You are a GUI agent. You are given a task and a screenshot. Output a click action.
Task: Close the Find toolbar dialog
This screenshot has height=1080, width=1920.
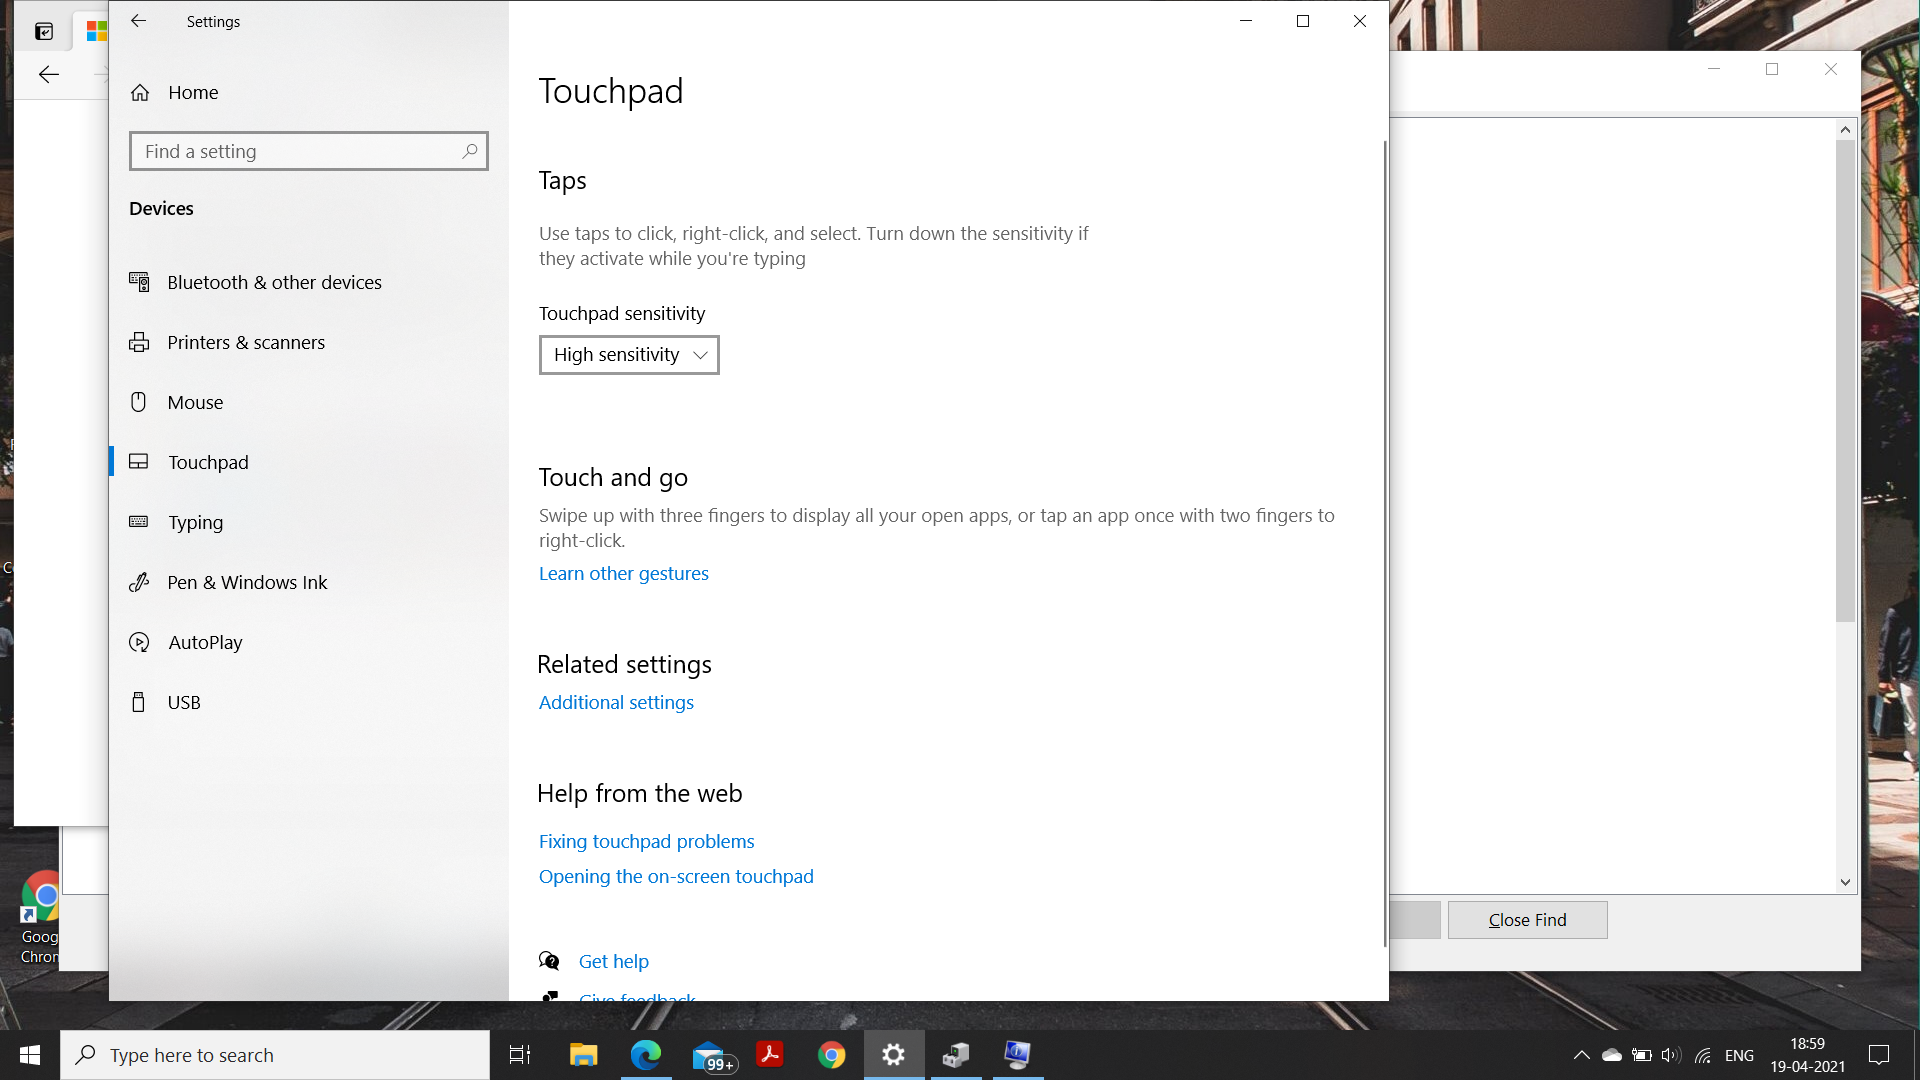tap(1526, 919)
